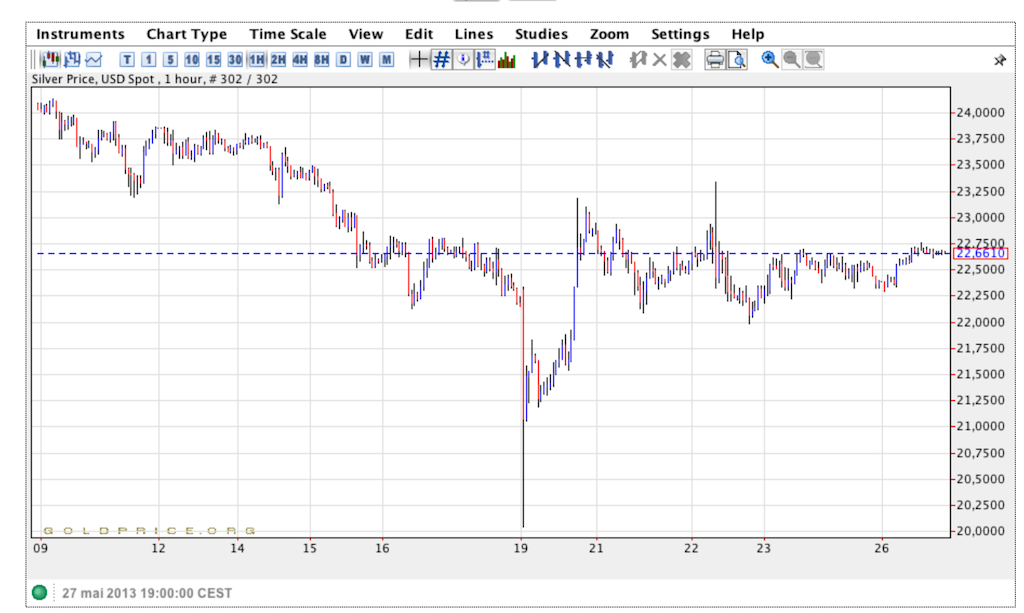Open the Studies menu
1024x613 pixels.
[541, 34]
